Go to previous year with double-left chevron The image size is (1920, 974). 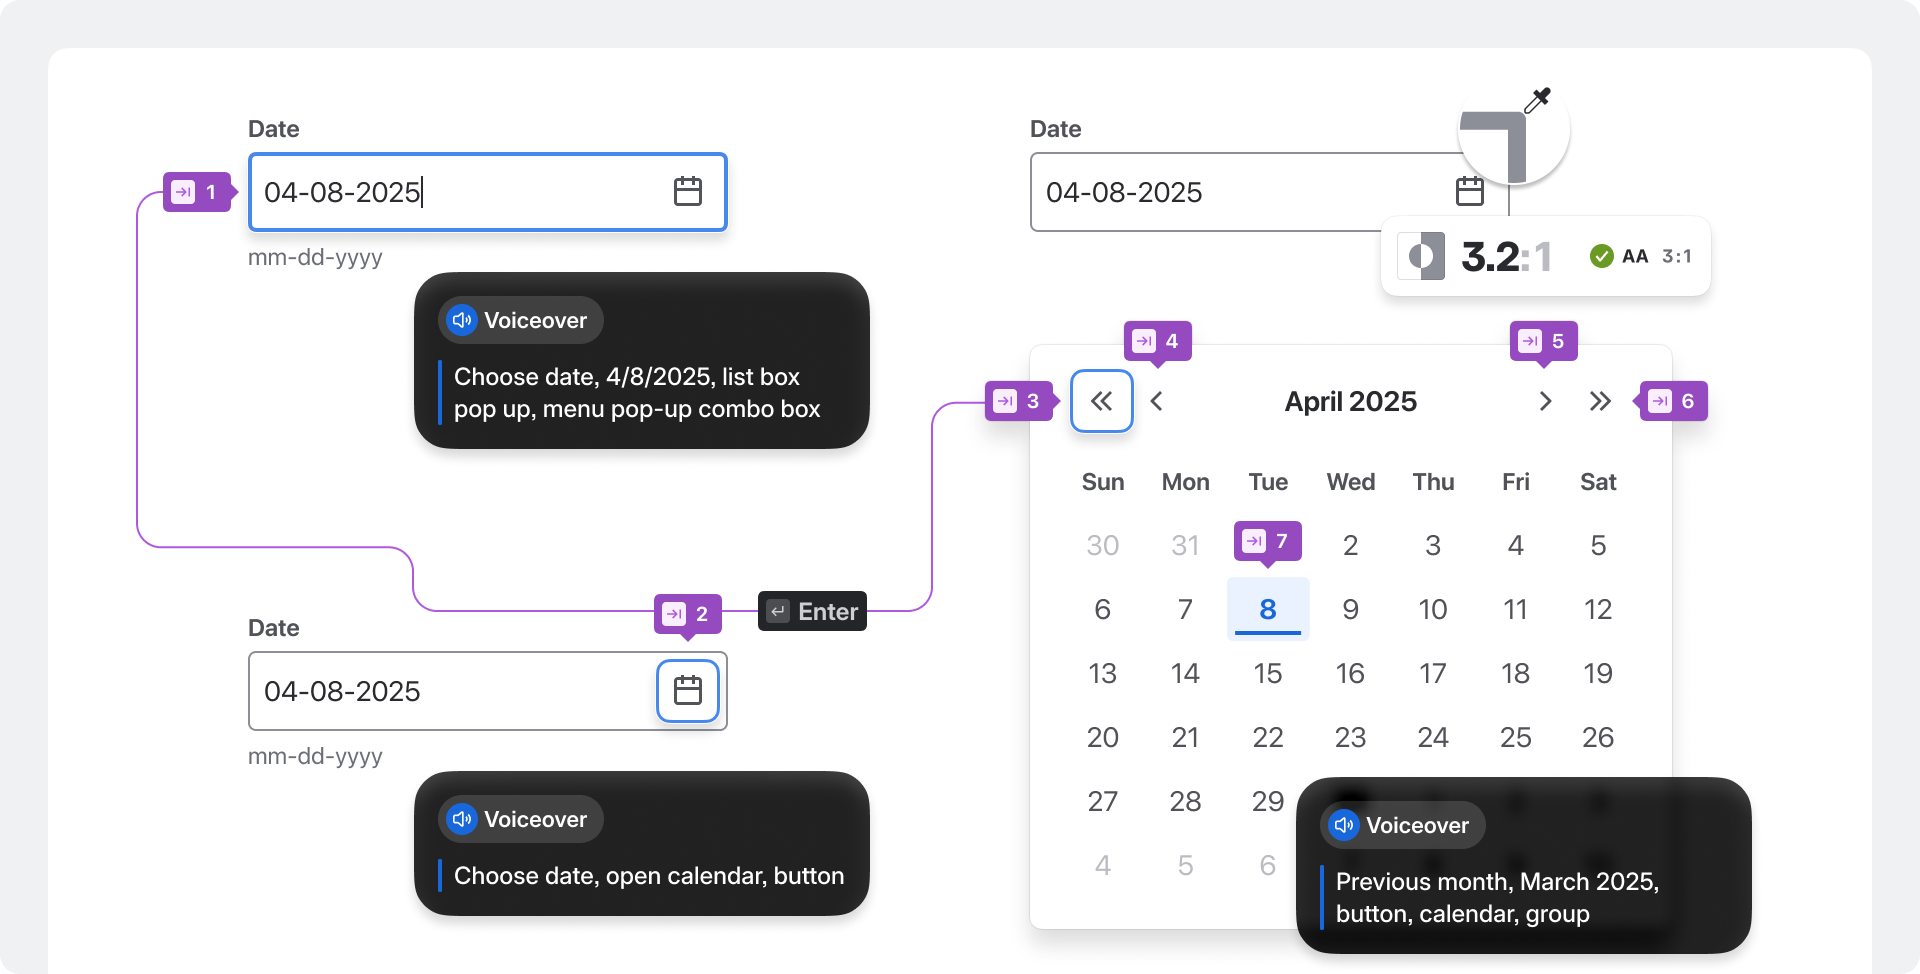(x=1101, y=401)
